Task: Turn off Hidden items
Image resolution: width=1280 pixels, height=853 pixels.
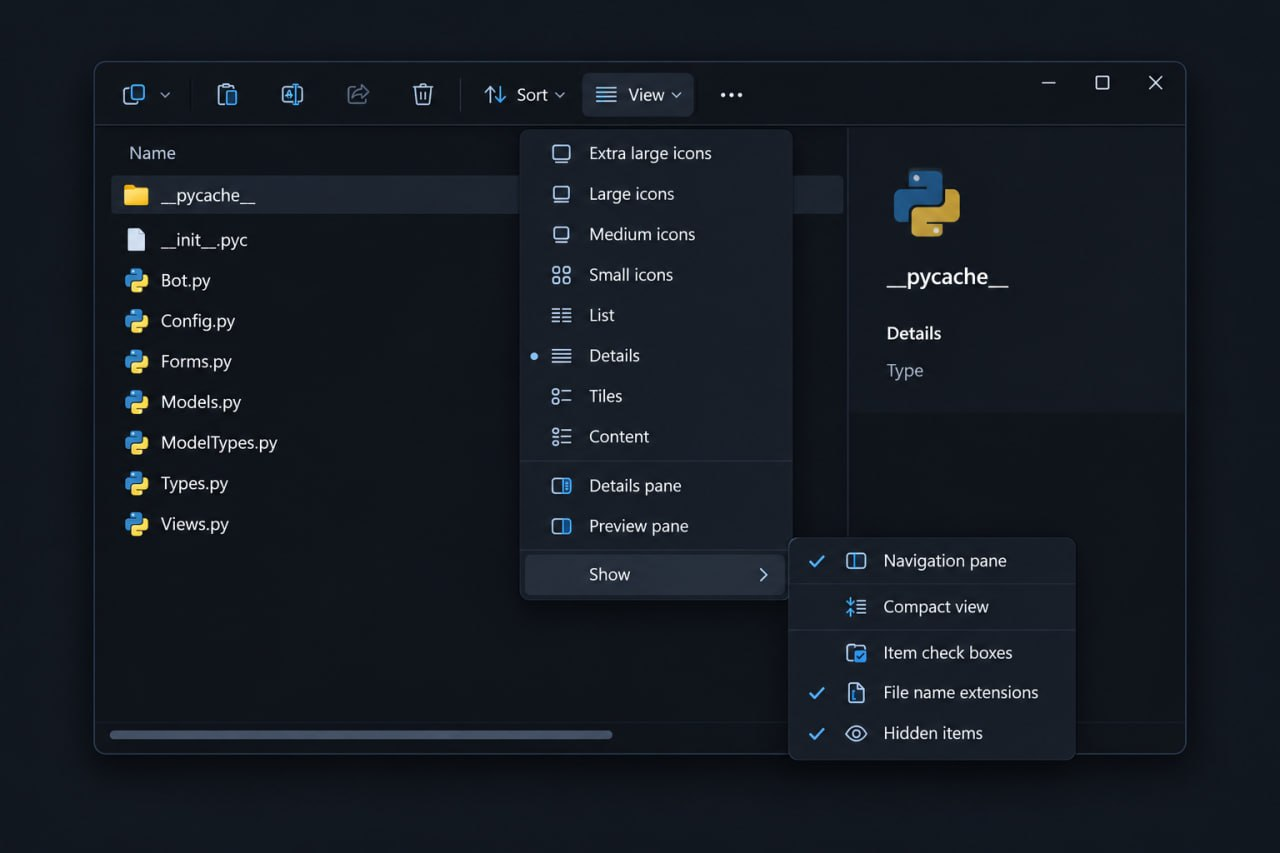Action: coord(932,734)
